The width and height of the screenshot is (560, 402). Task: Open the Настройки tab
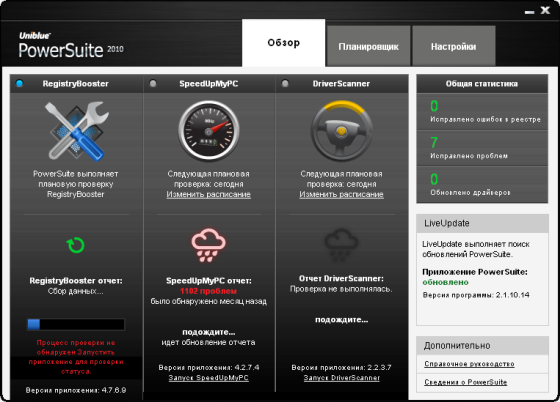(454, 46)
